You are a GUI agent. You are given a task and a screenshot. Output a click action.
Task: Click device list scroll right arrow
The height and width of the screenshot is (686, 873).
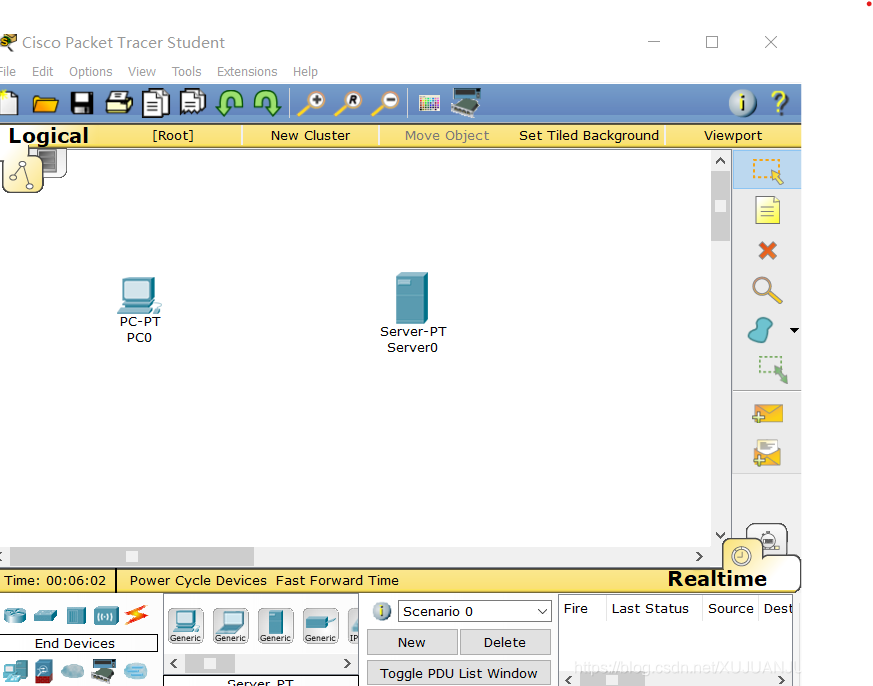347,663
